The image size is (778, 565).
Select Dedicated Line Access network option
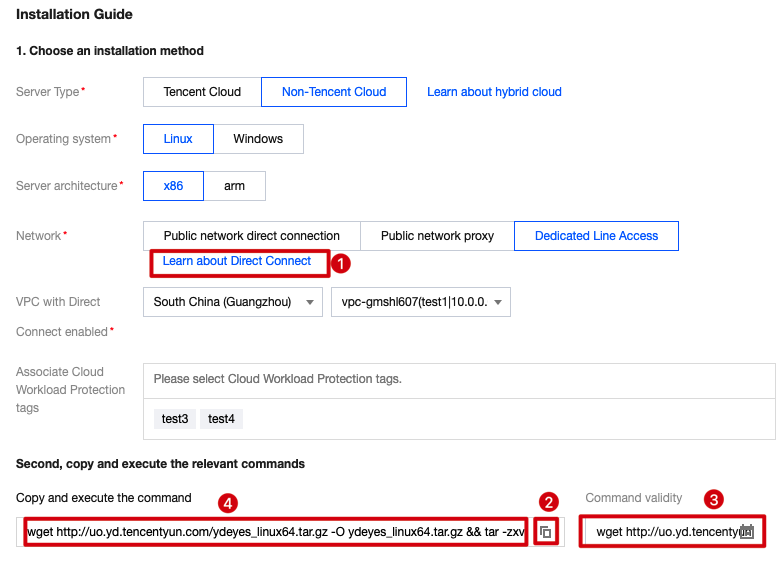click(x=596, y=236)
